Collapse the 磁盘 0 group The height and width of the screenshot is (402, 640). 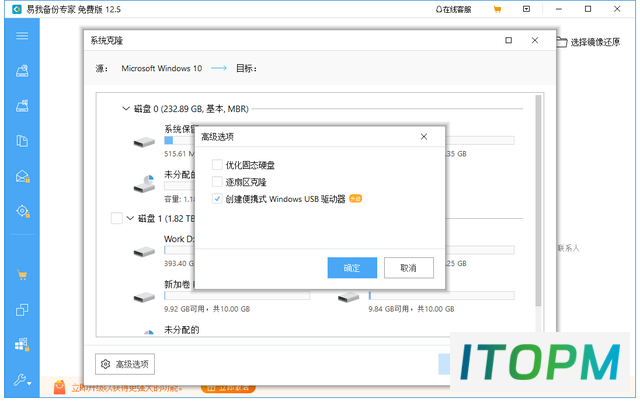point(126,109)
